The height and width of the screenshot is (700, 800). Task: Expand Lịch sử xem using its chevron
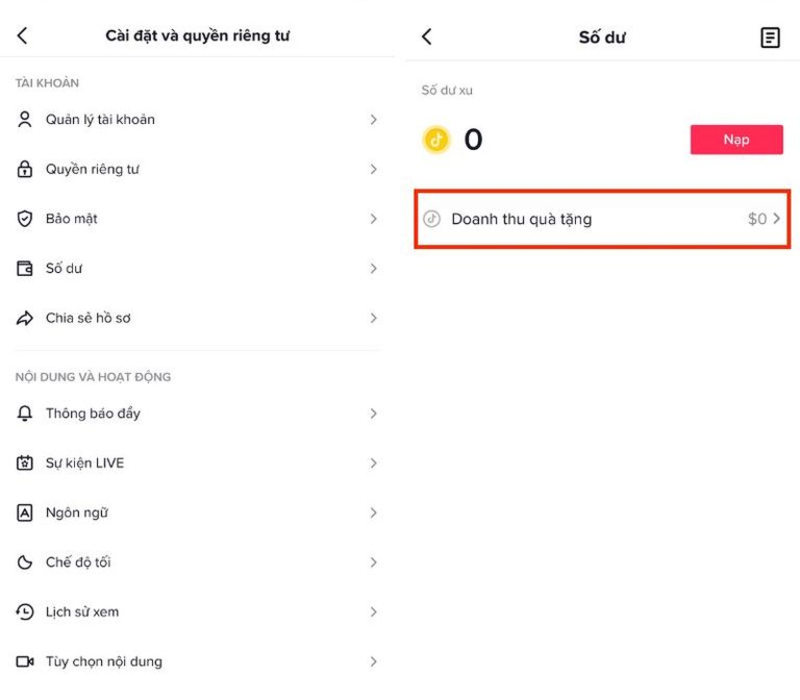[x=373, y=612]
